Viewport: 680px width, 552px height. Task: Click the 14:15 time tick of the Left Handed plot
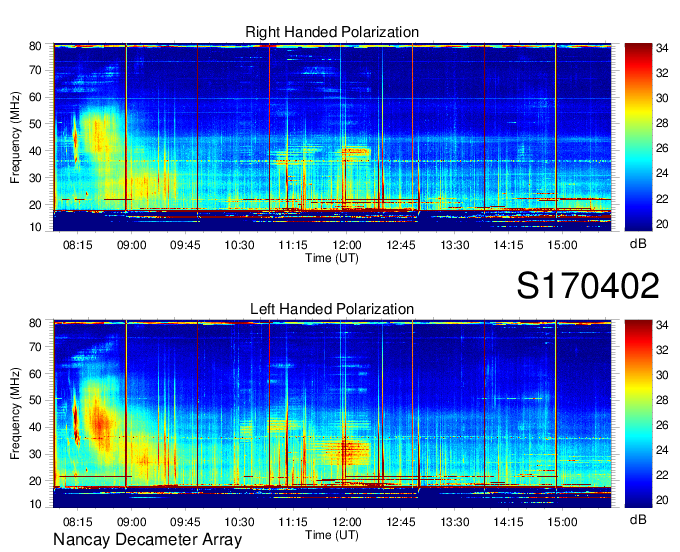[508, 521]
